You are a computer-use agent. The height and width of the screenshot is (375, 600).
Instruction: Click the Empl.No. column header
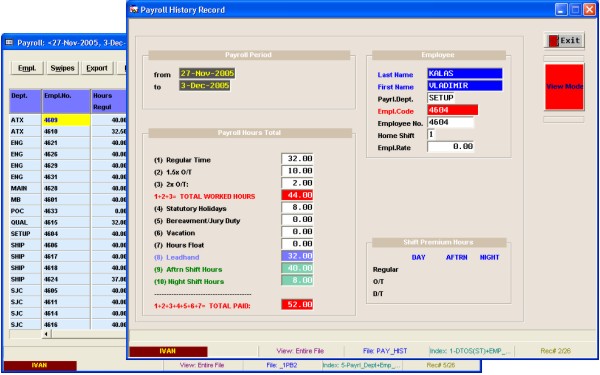[66, 101]
